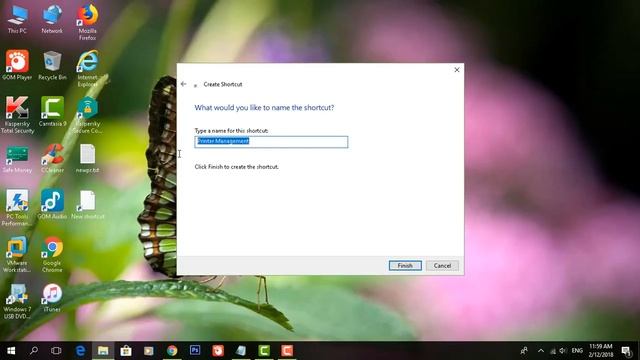Launch GOM Audio desktop shortcut
The image size is (640, 360).
click(x=52, y=205)
